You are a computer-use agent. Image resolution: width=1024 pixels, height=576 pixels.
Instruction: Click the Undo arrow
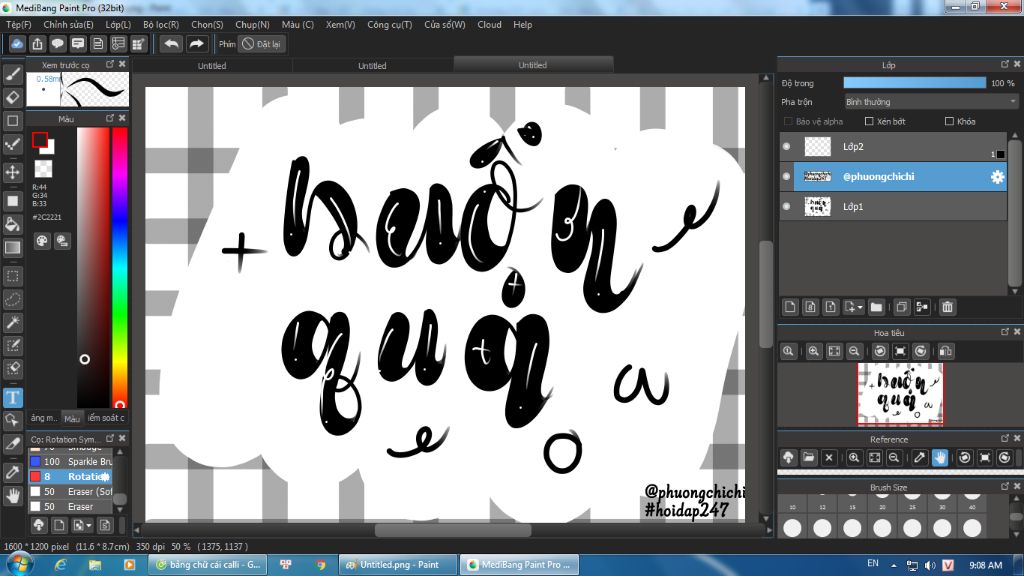171,44
